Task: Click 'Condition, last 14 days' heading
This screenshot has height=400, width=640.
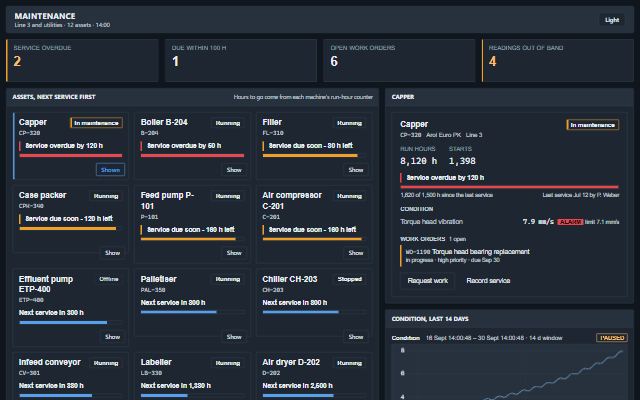Action: pyautogui.click(x=430, y=319)
